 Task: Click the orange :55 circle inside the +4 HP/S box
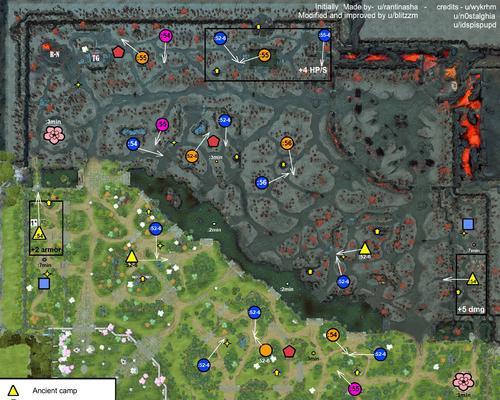[264, 55]
